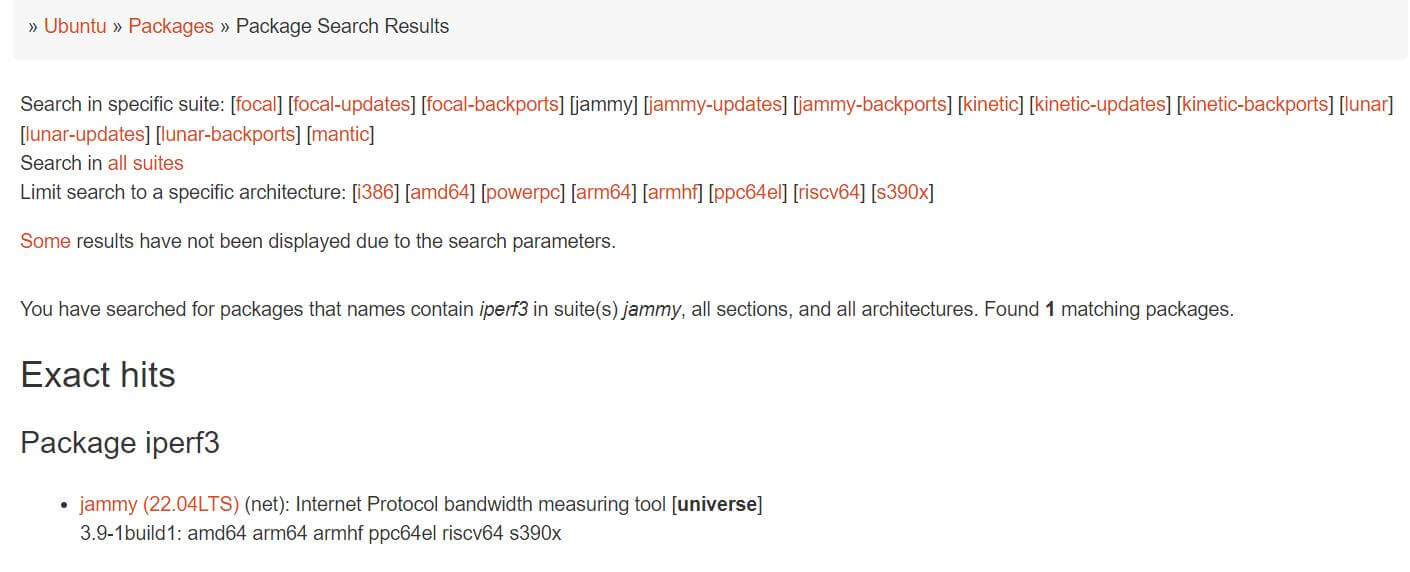
Task: Switch search to jammy-updates suite
Action: (x=714, y=104)
